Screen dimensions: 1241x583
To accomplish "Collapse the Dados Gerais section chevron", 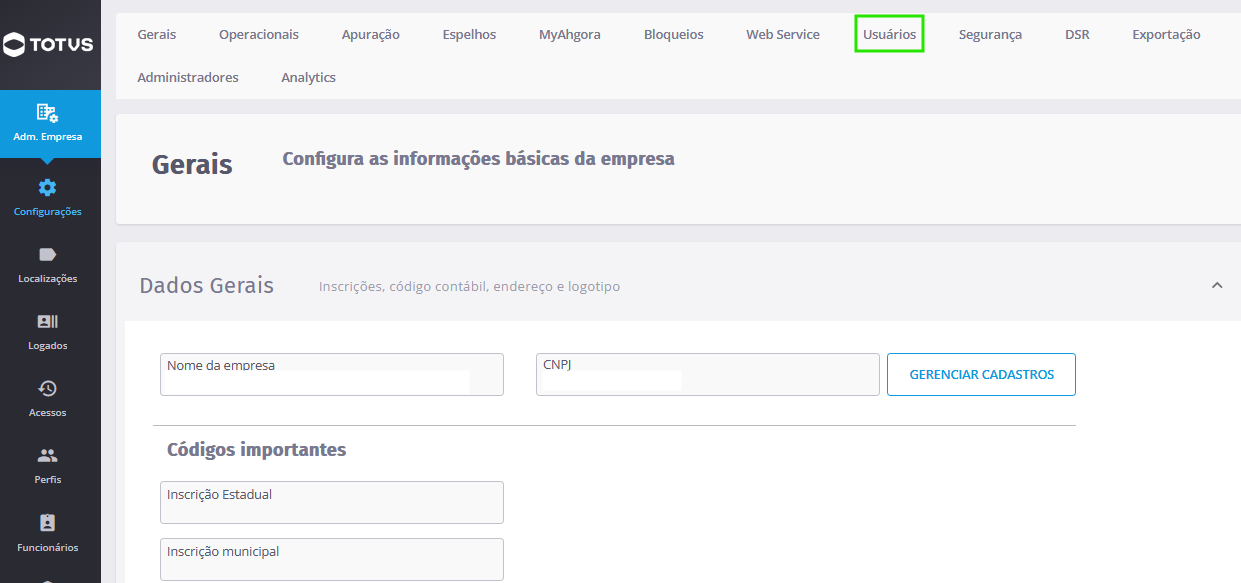I will pos(1217,285).
